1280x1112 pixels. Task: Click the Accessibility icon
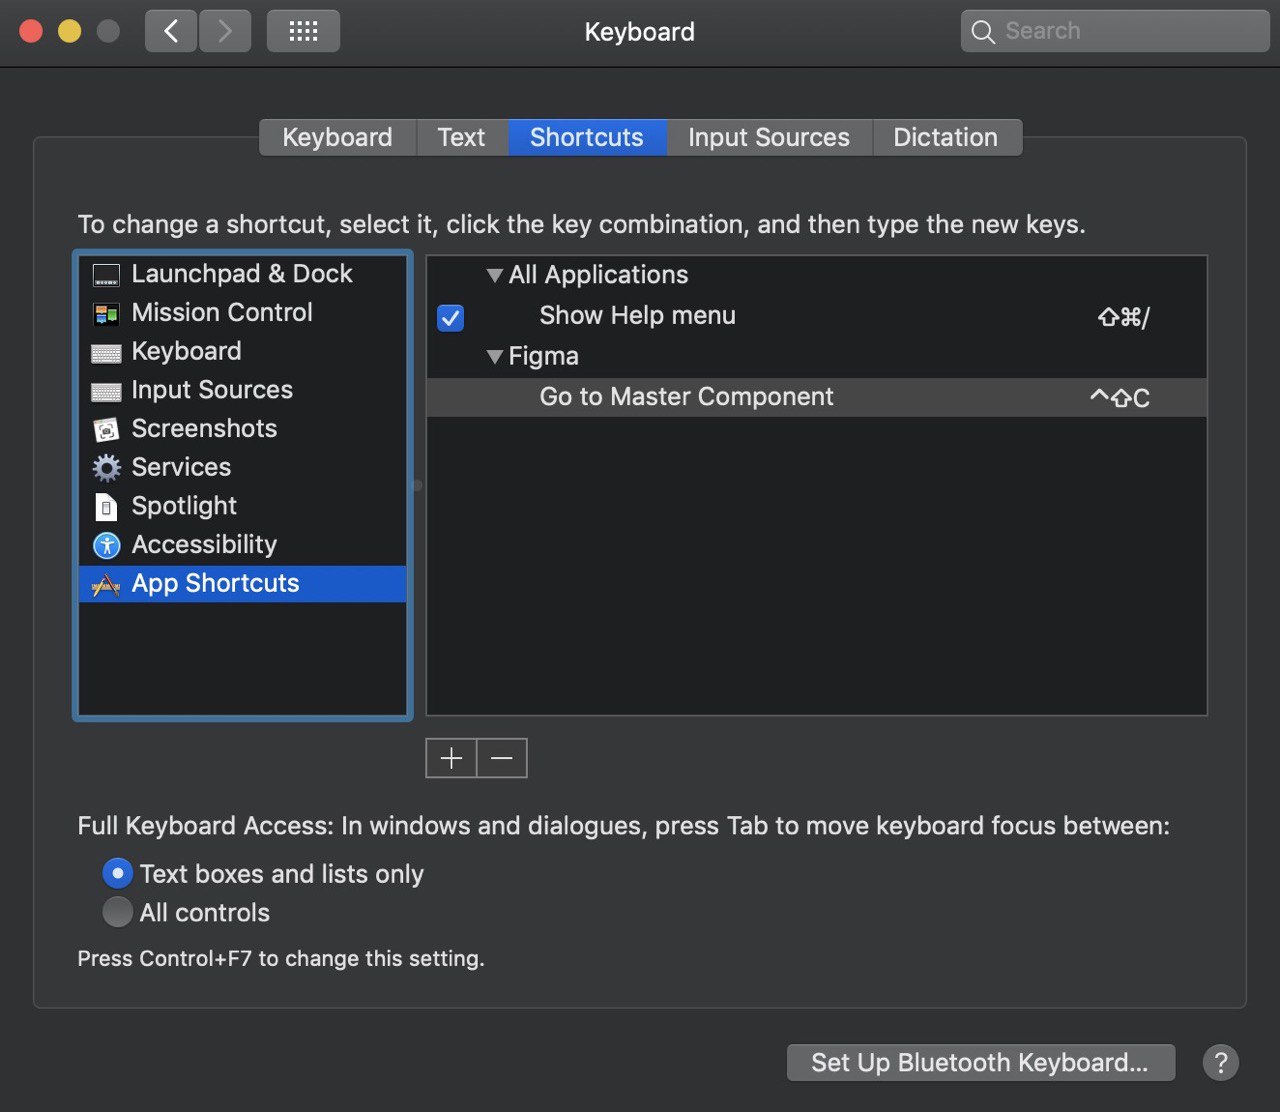point(106,545)
